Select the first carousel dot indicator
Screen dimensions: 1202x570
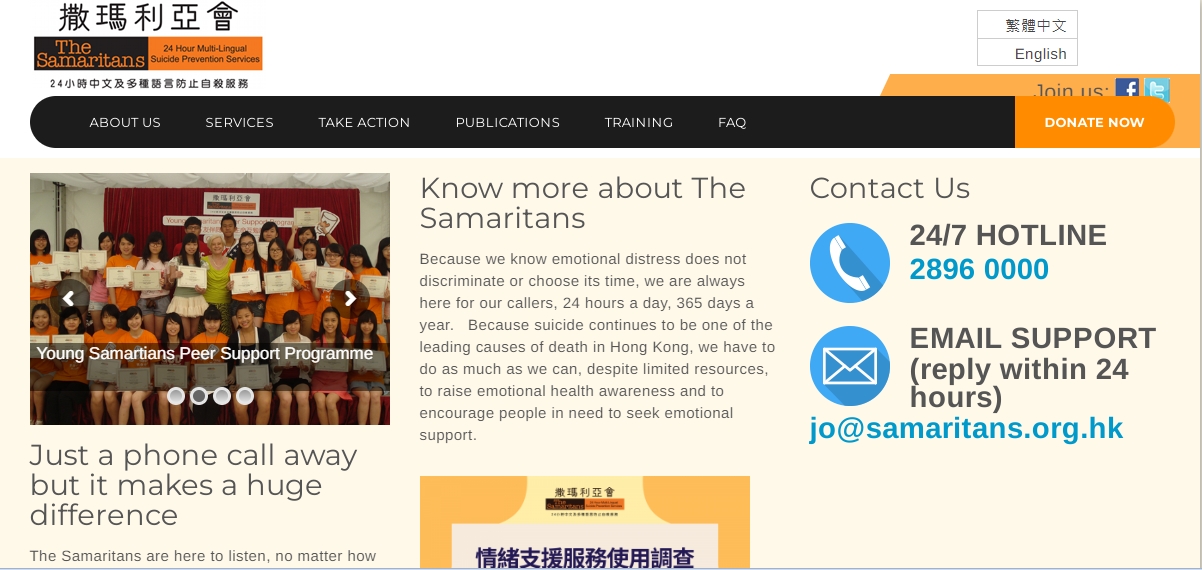tap(176, 396)
